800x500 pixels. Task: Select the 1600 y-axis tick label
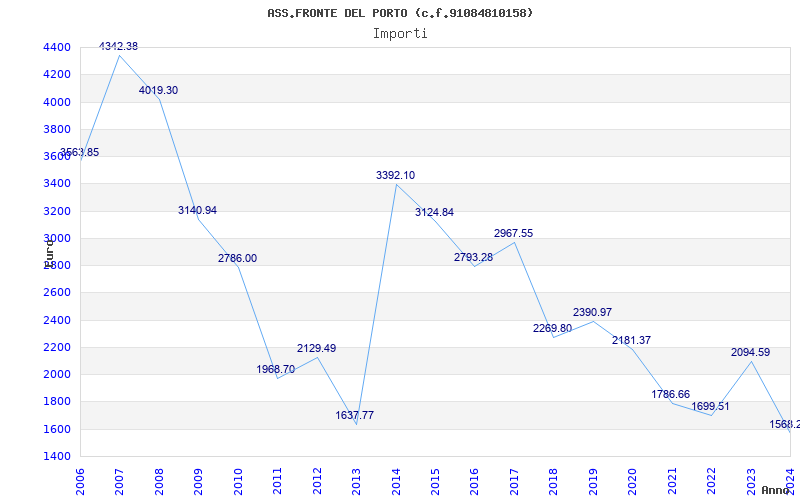(x=57, y=429)
